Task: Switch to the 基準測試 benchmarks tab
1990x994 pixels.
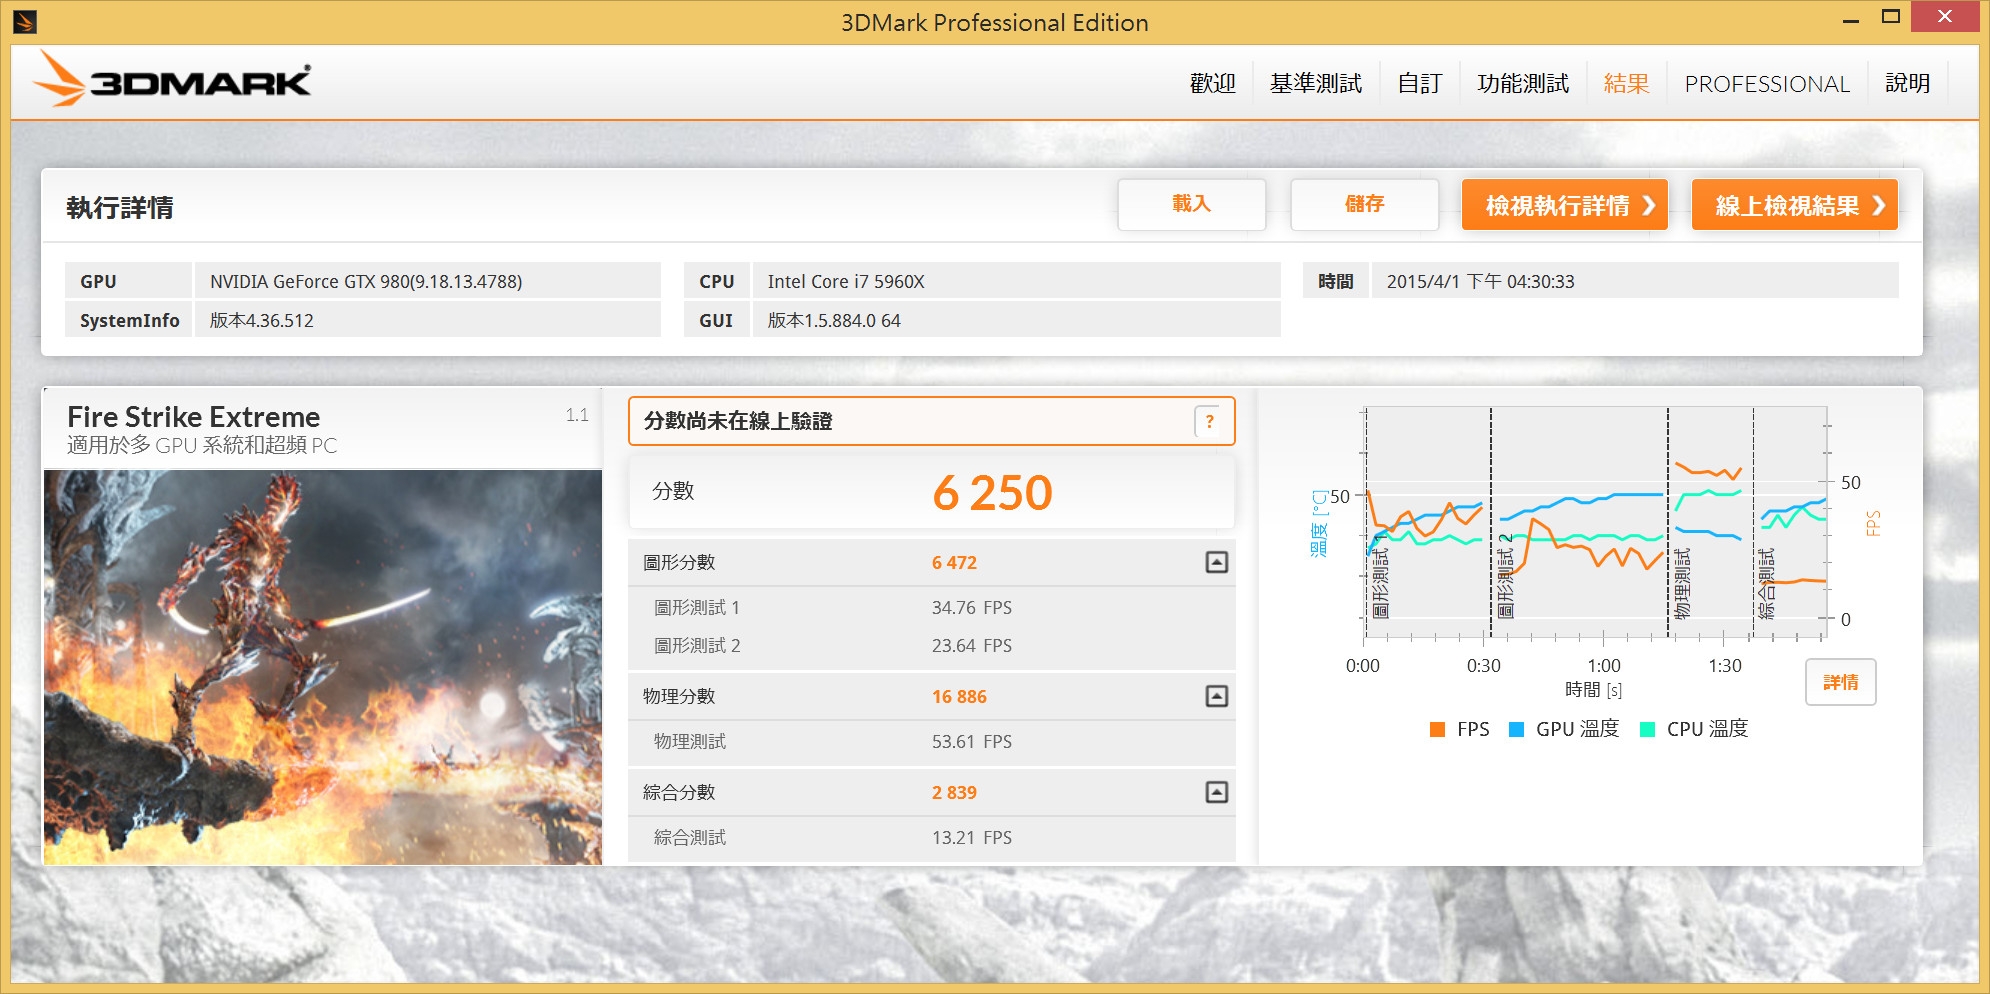Action: click(x=1316, y=83)
